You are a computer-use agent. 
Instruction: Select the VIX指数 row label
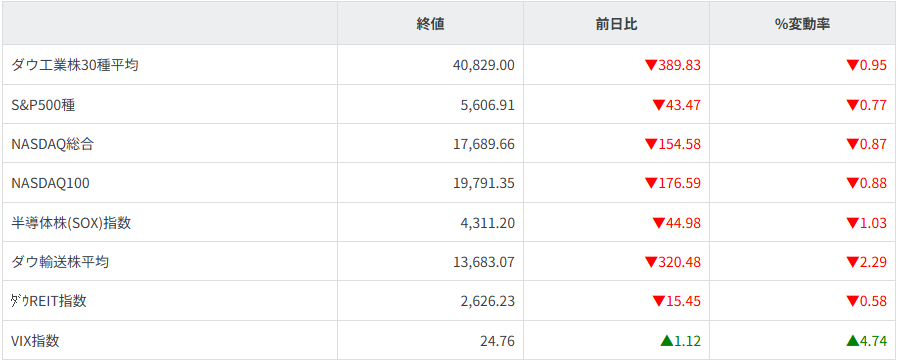35,341
